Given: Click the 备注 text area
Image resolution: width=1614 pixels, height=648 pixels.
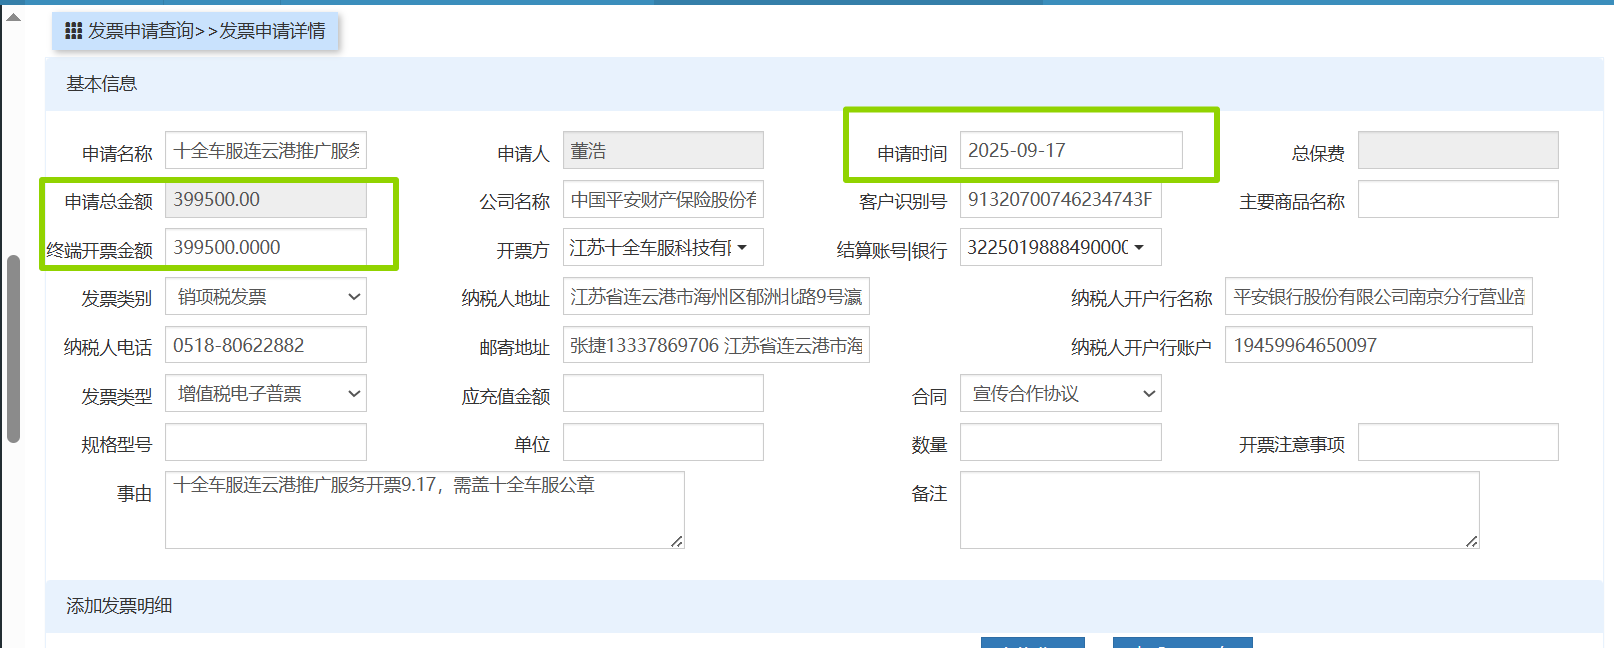Looking at the screenshot, I should click(1220, 510).
